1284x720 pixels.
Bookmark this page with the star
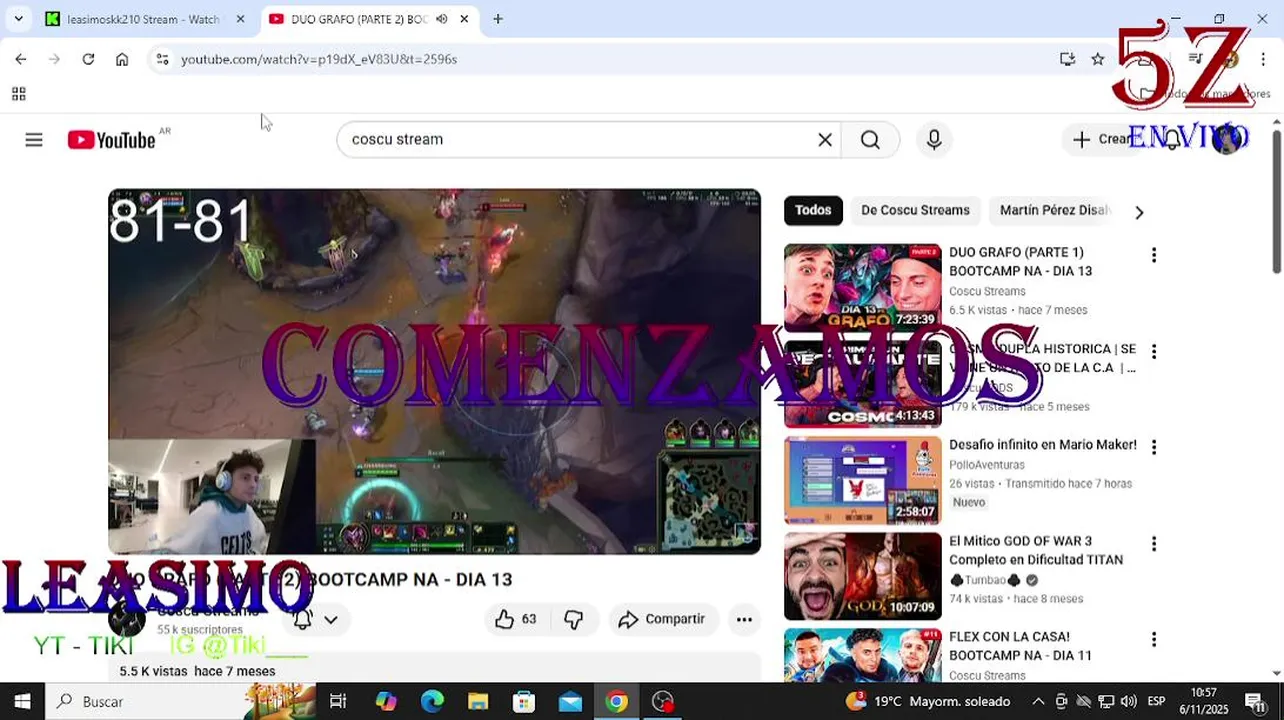(1098, 59)
